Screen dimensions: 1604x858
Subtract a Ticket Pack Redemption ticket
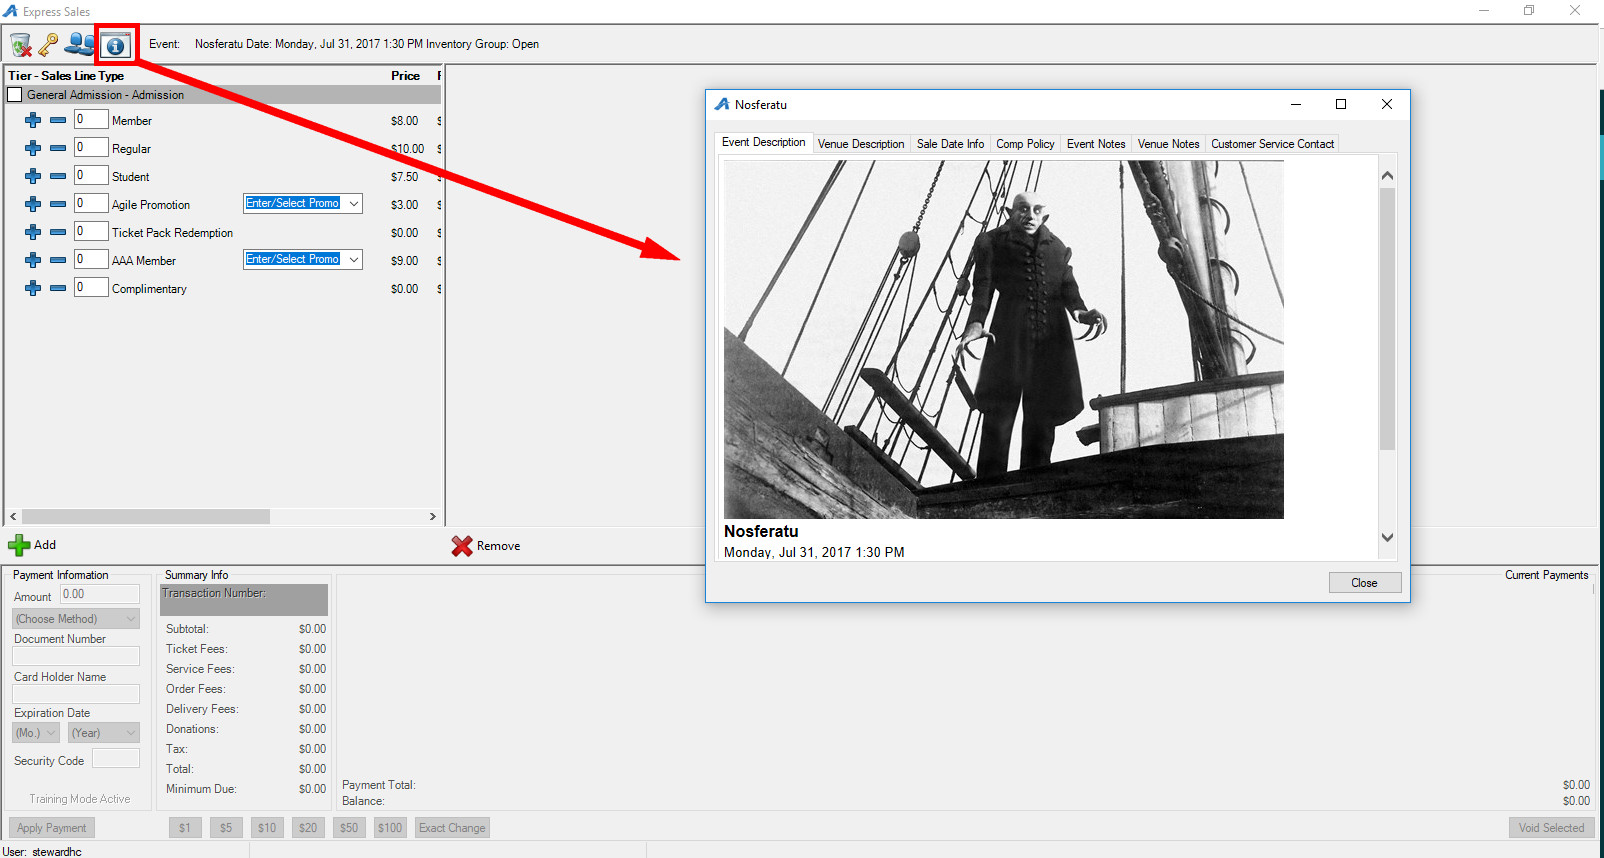pos(58,232)
